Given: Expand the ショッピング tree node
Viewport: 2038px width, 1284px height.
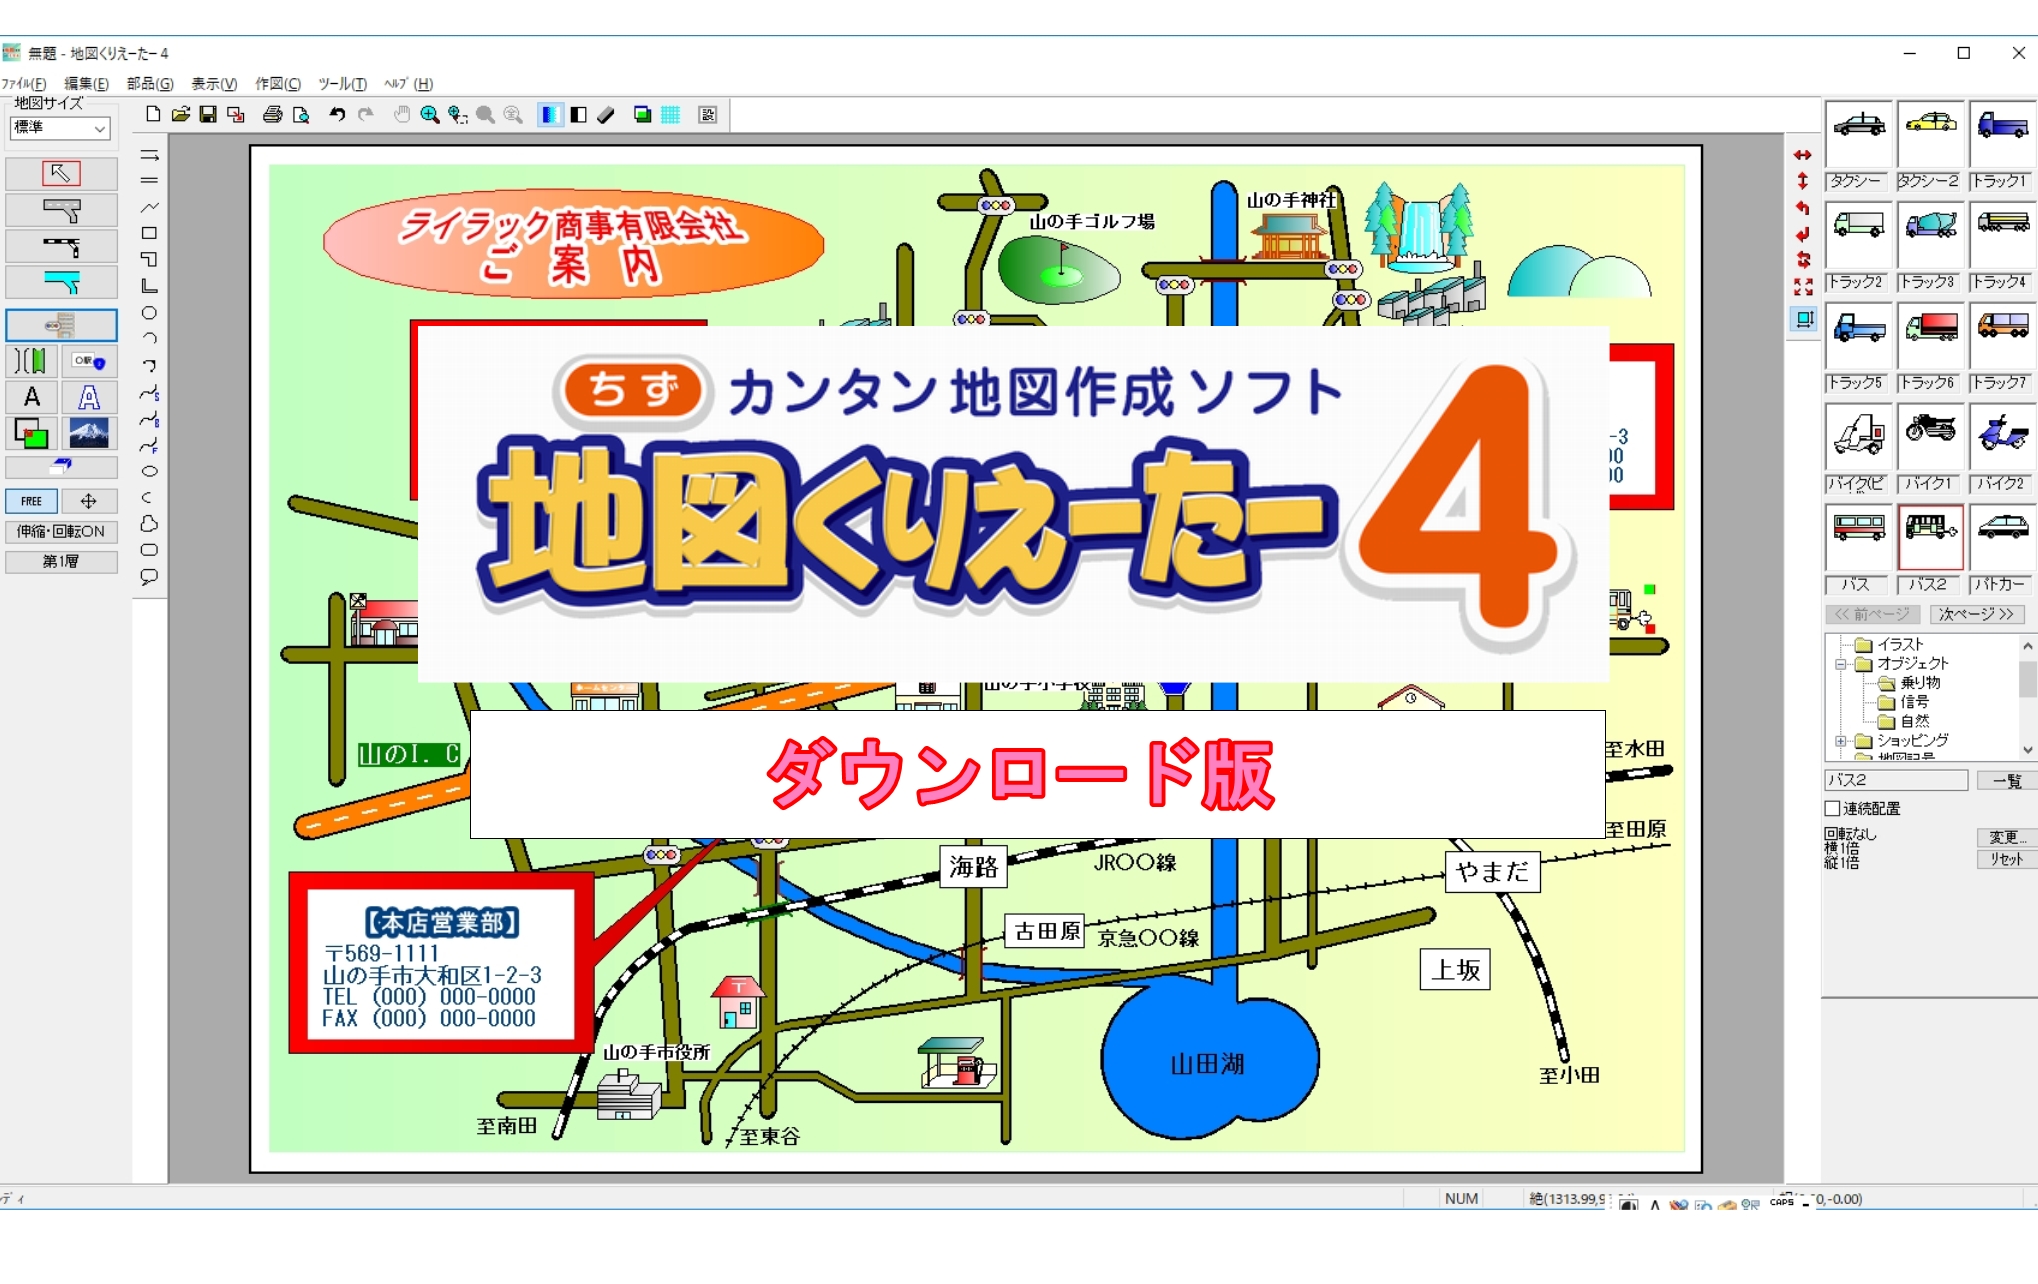Looking at the screenshot, I should (1841, 741).
